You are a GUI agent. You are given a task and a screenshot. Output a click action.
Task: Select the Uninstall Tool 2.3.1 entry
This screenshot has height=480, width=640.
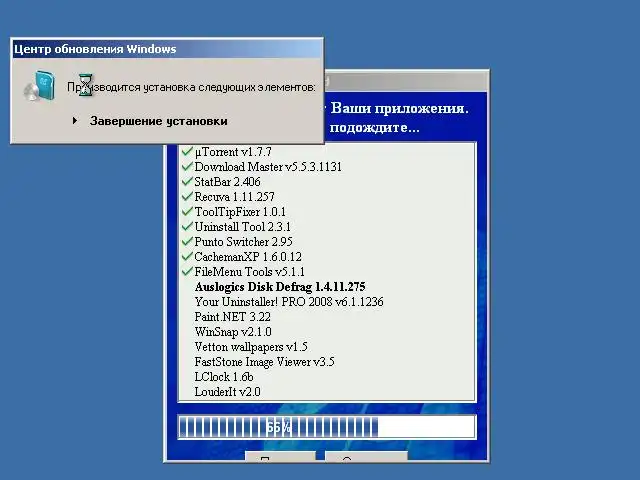point(242,227)
